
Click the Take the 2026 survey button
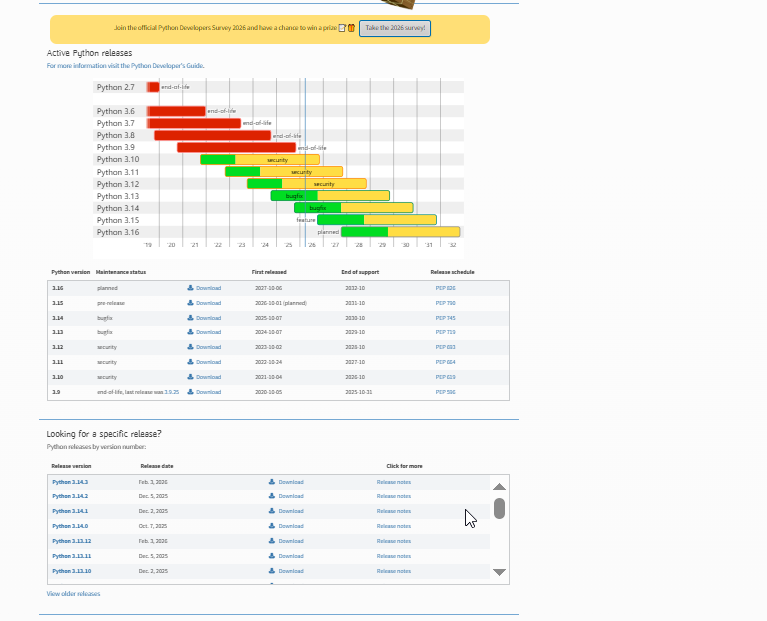click(x=395, y=28)
